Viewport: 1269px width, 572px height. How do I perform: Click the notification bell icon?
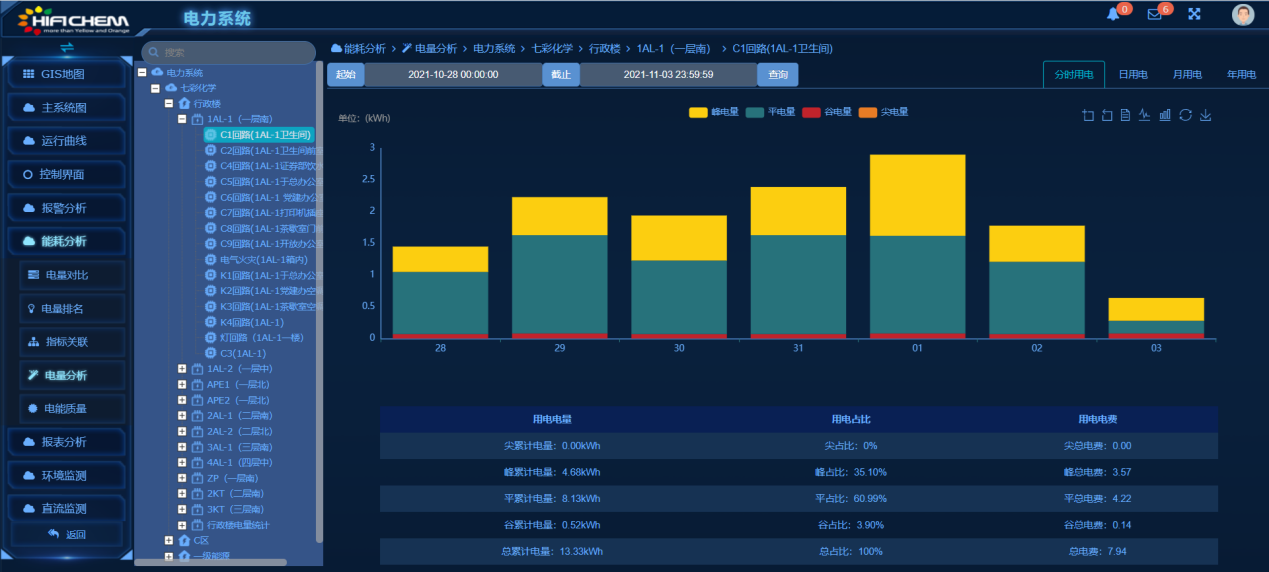(x=1113, y=14)
